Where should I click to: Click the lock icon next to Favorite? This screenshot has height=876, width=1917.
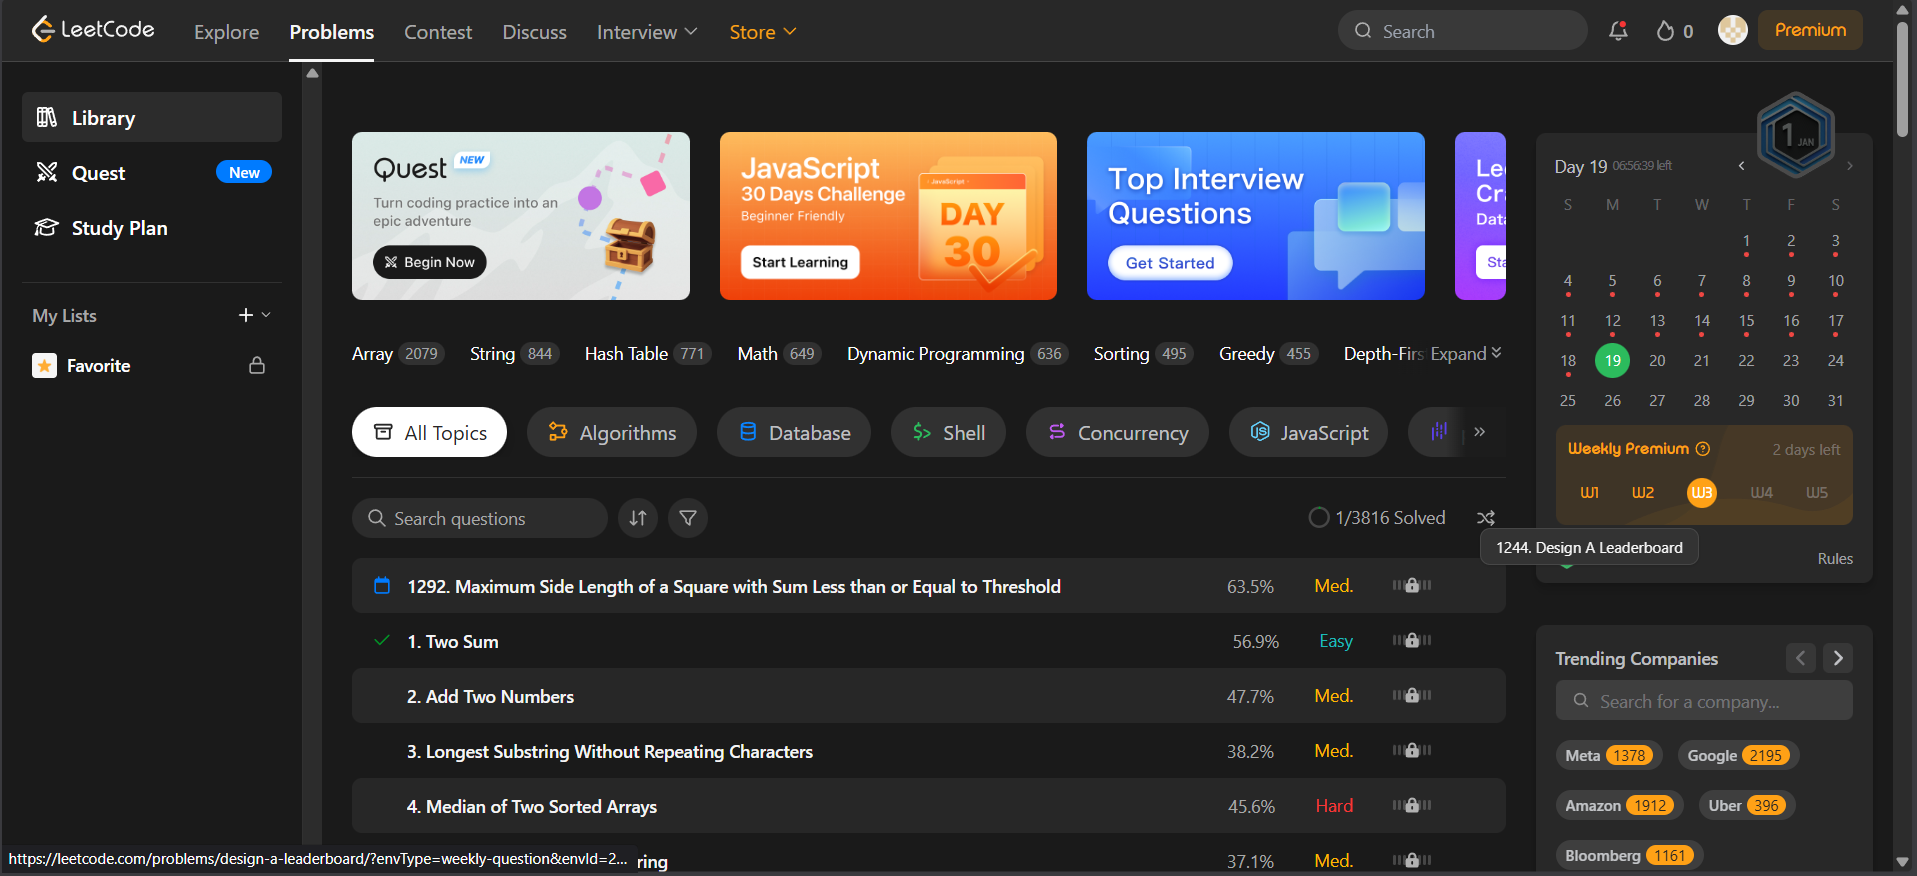click(257, 366)
